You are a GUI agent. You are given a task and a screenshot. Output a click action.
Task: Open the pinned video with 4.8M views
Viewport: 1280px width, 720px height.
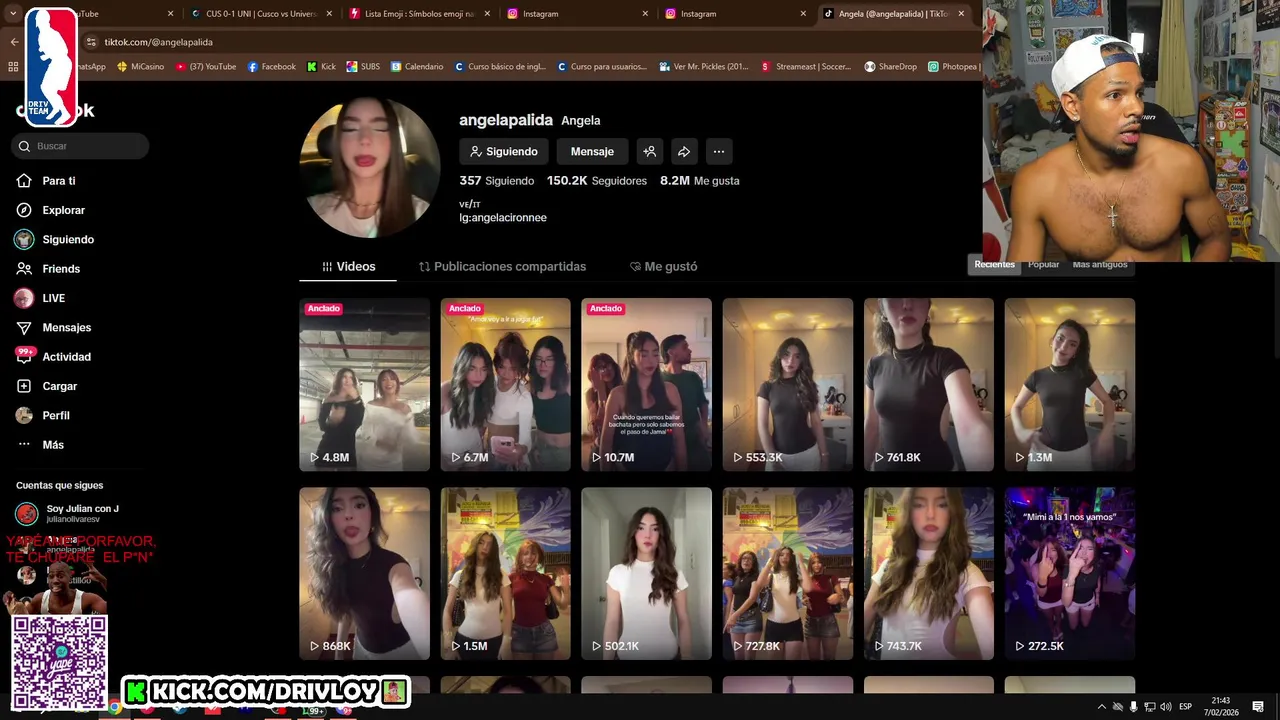coord(364,384)
